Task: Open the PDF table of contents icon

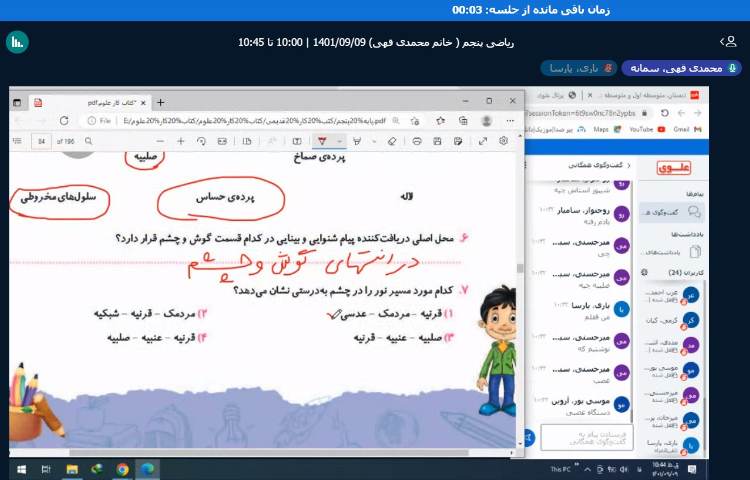Action: click(x=17, y=141)
